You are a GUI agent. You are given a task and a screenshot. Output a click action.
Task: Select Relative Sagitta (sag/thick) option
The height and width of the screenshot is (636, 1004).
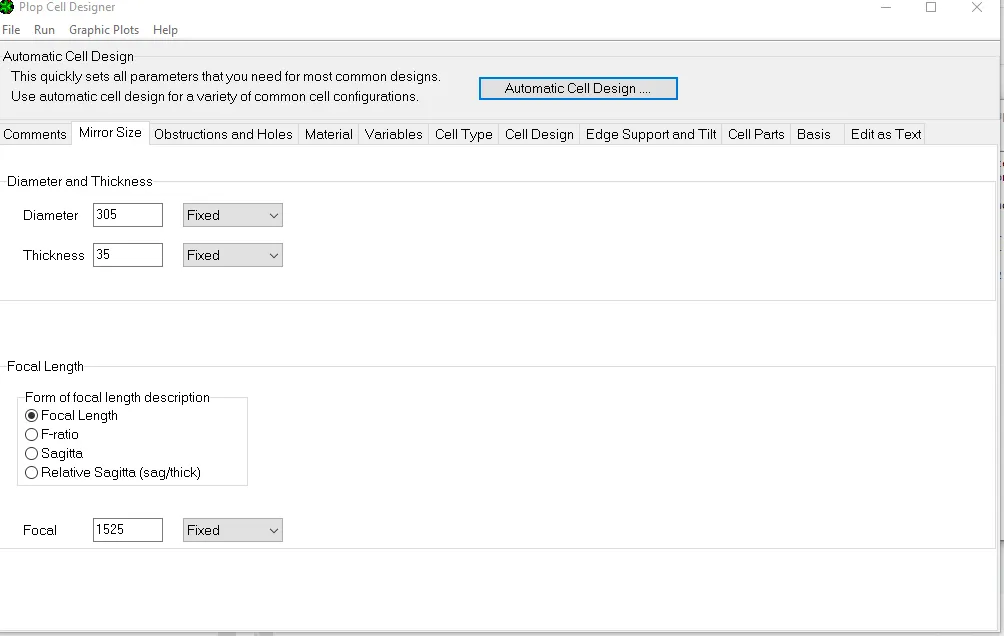(32, 473)
